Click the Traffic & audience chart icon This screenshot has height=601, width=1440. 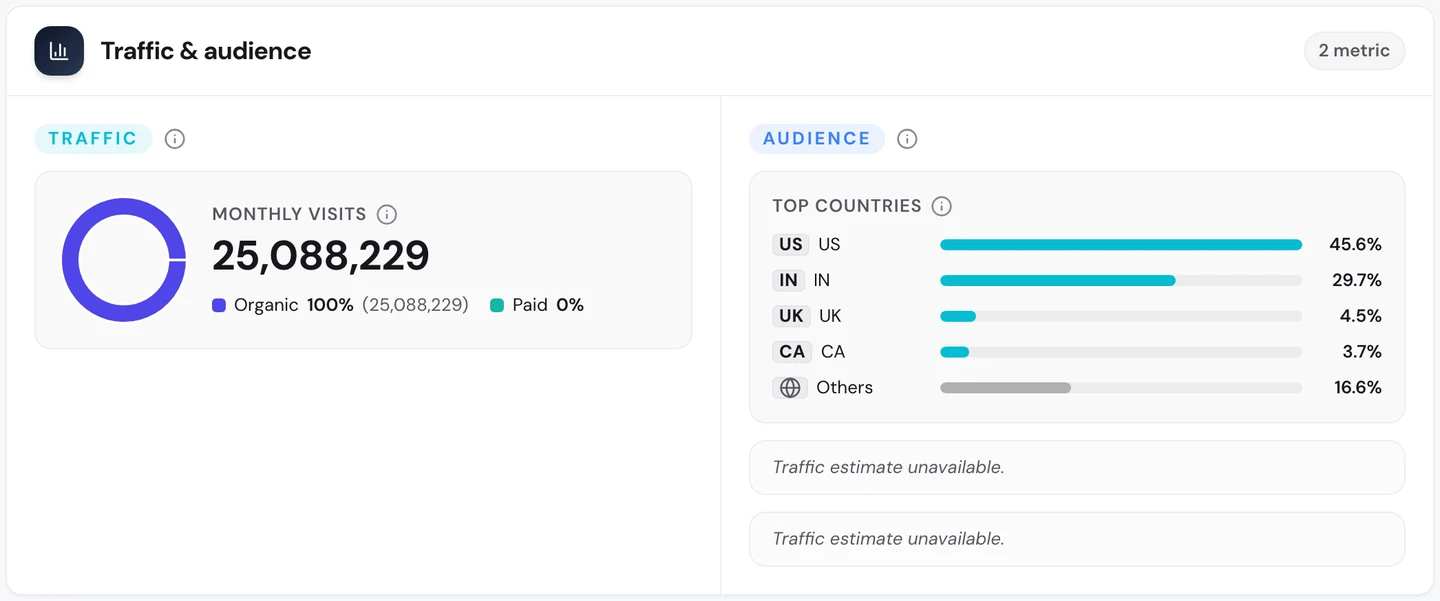(x=59, y=51)
